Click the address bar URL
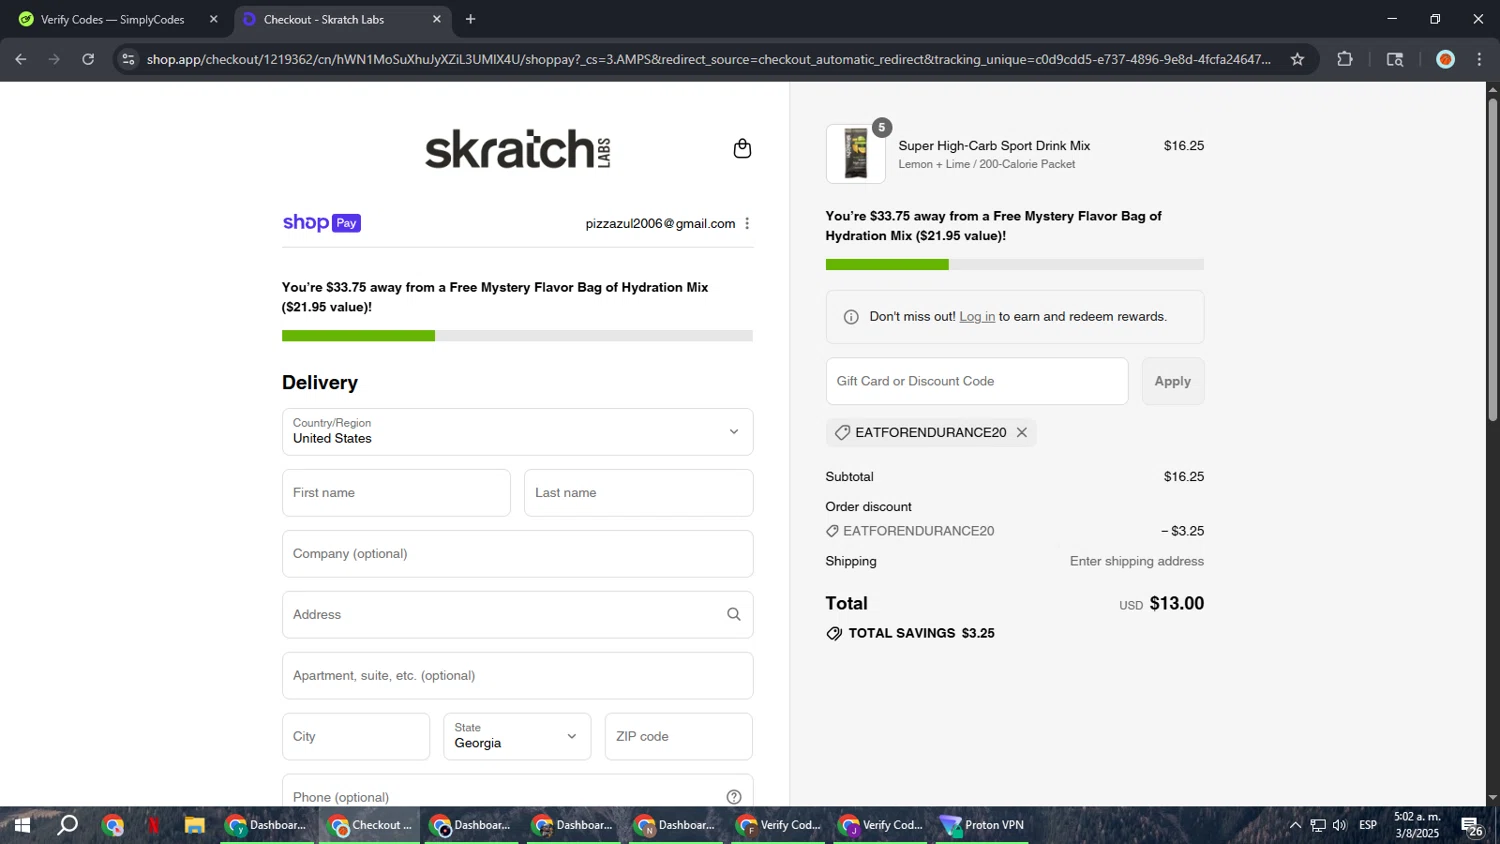Image resolution: width=1500 pixels, height=844 pixels. coord(708,59)
